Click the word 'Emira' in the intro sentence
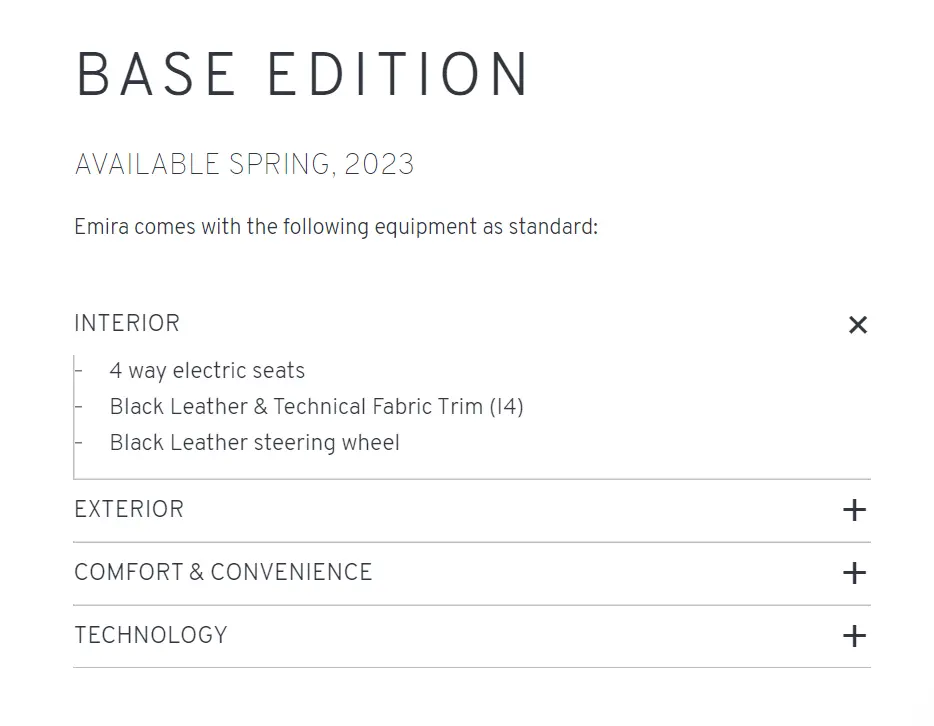 [x=101, y=227]
